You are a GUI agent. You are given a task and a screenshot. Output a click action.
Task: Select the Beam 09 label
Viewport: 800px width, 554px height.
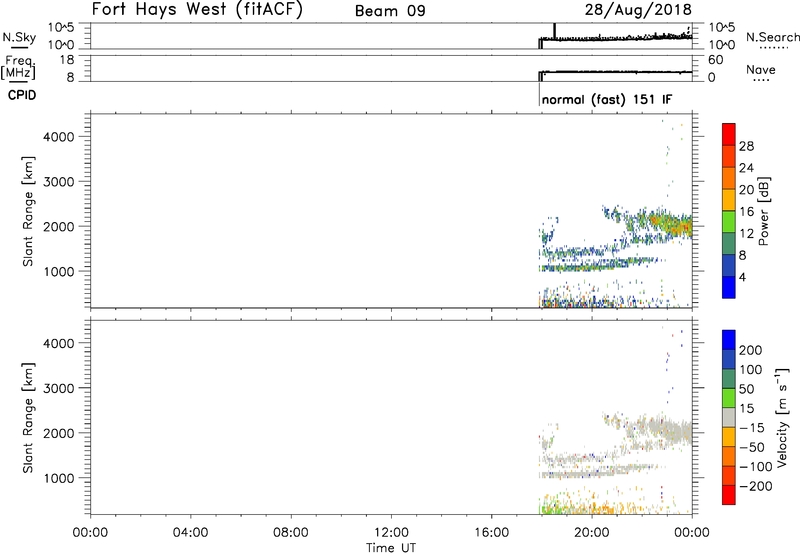tap(390, 11)
